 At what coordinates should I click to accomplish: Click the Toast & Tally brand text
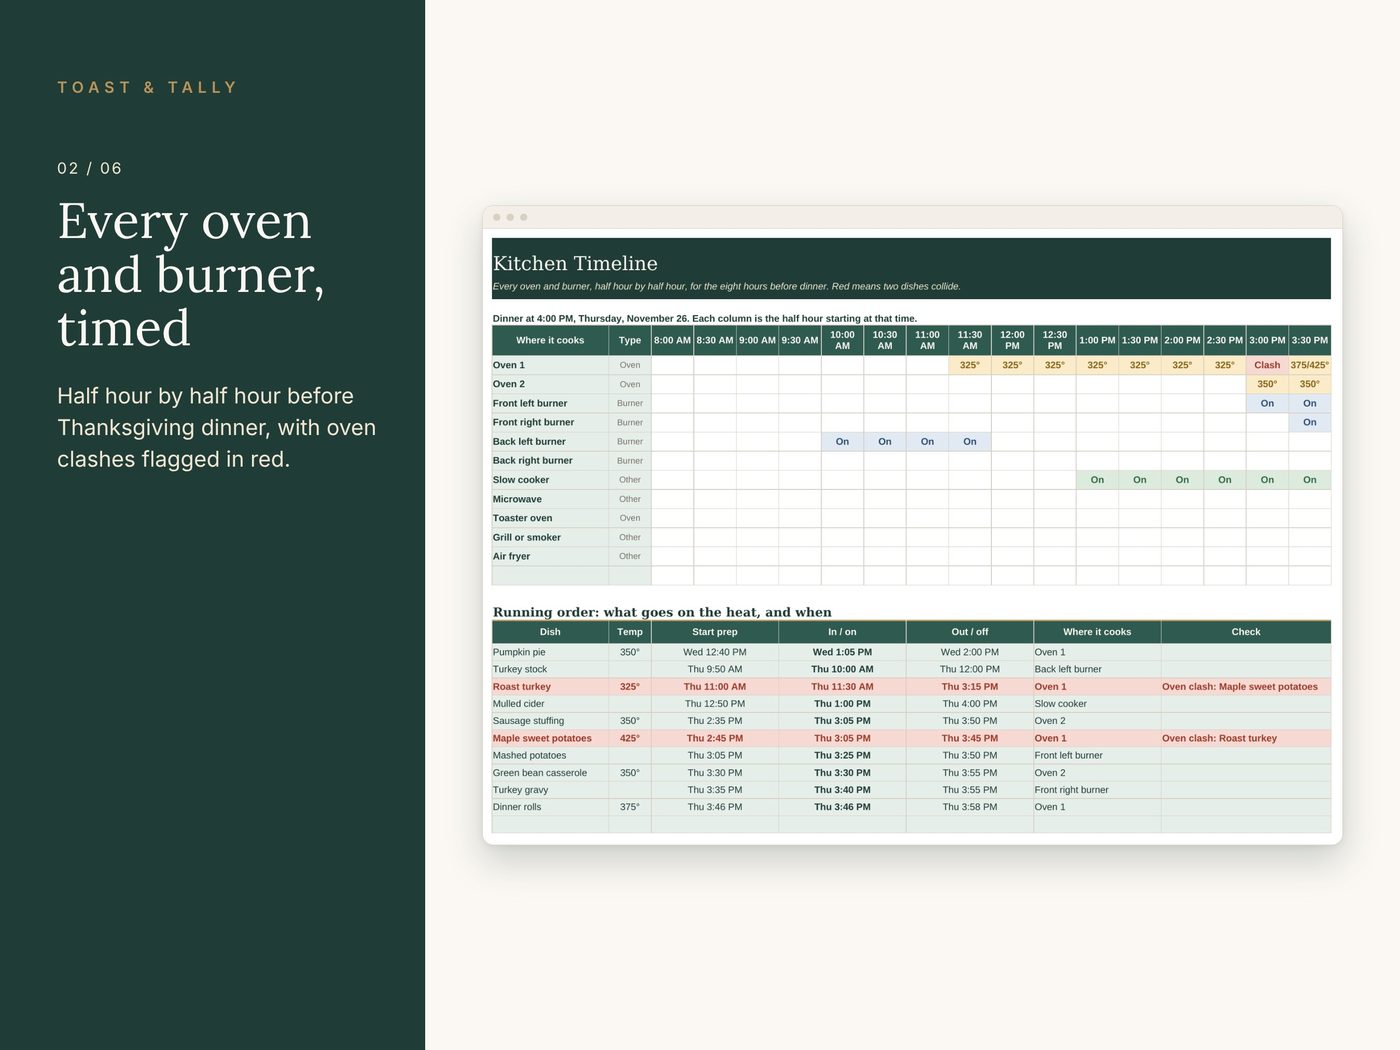tap(147, 87)
